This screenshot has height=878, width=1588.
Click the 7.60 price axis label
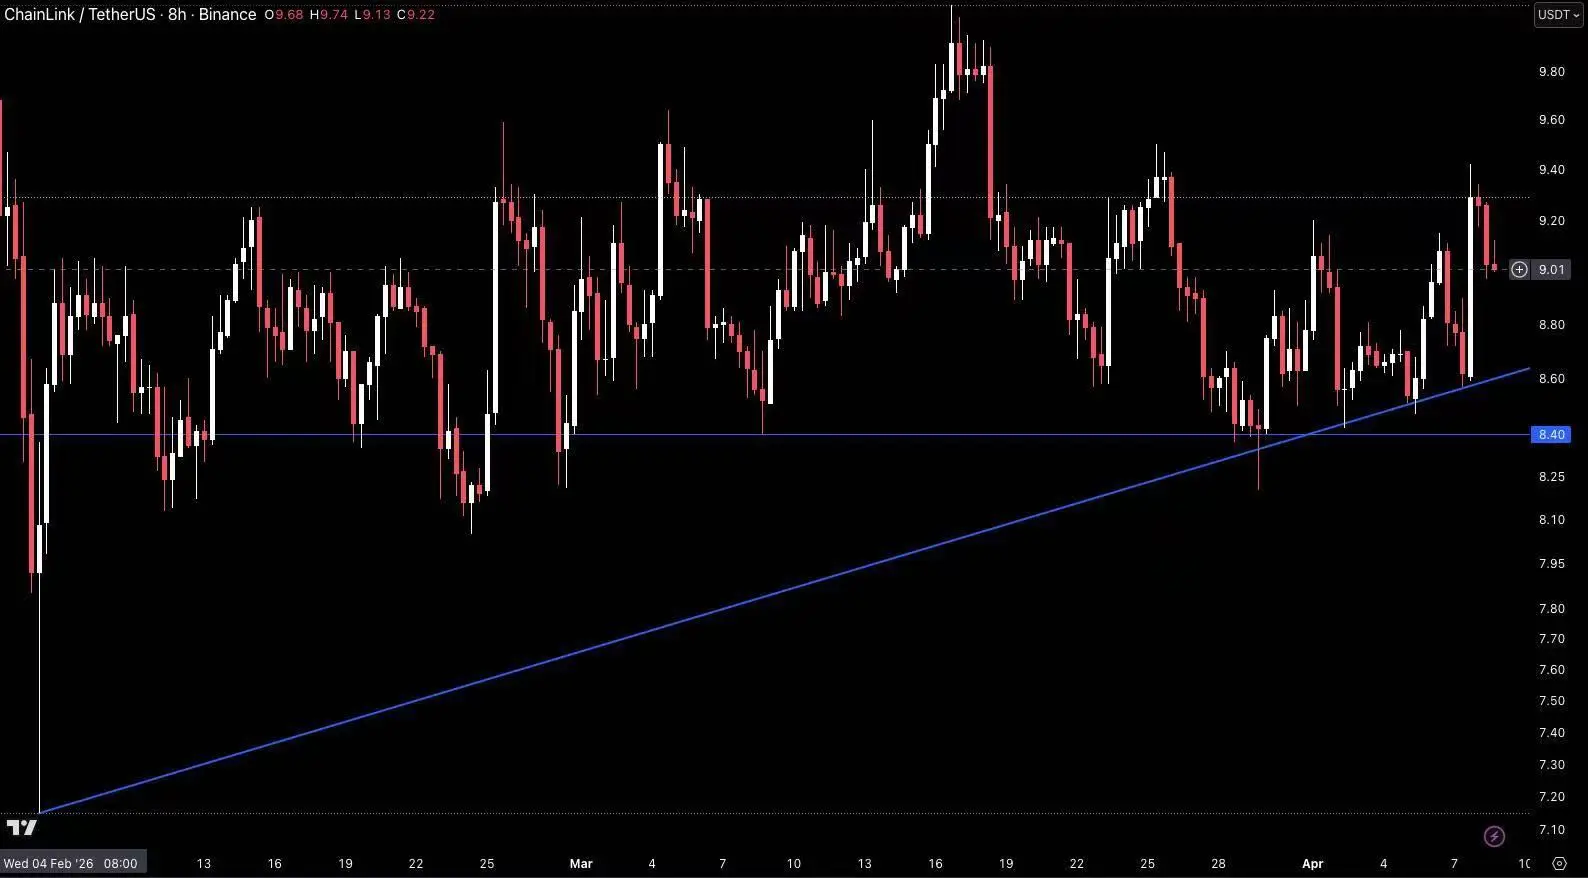pyautogui.click(x=1551, y=670)
